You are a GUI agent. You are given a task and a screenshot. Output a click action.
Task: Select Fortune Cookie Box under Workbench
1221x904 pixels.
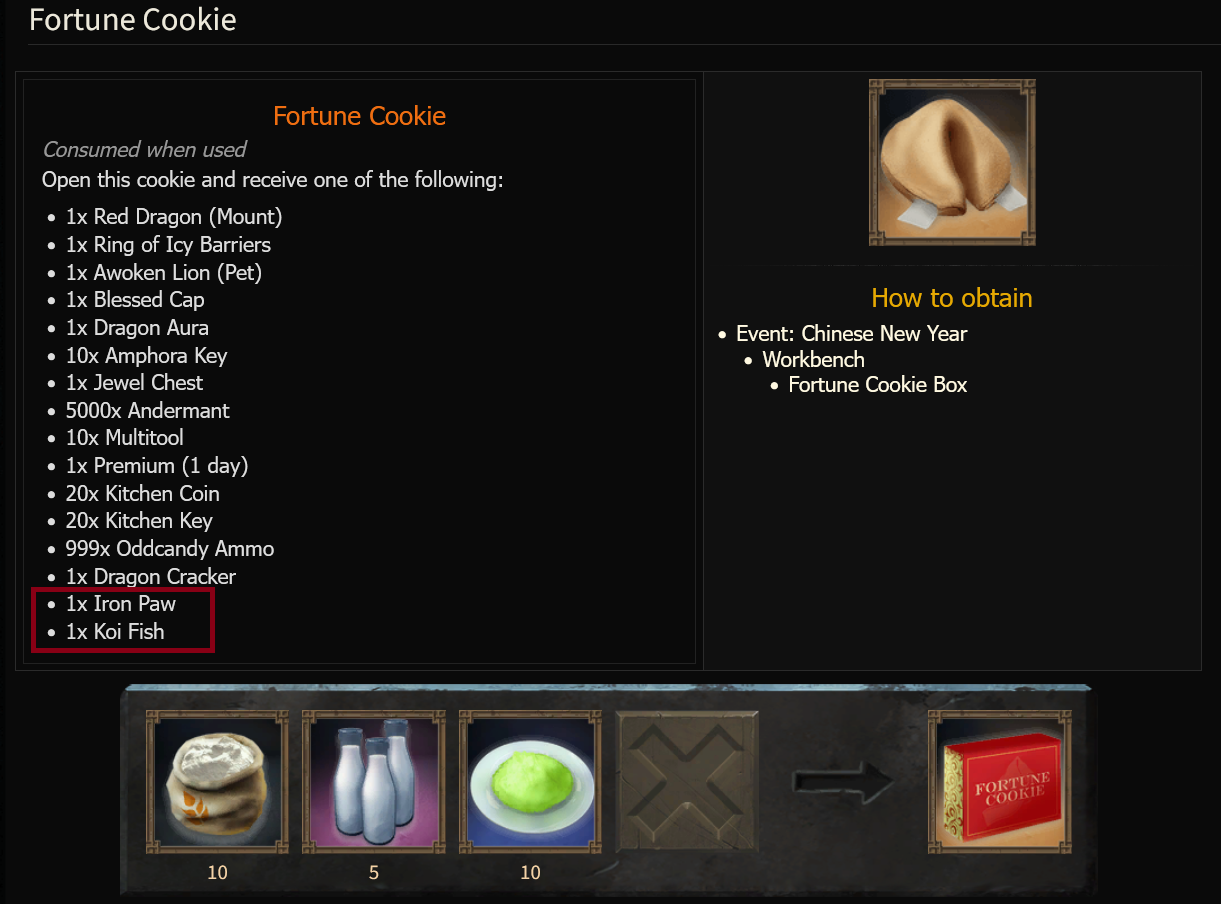pos(878,385)
